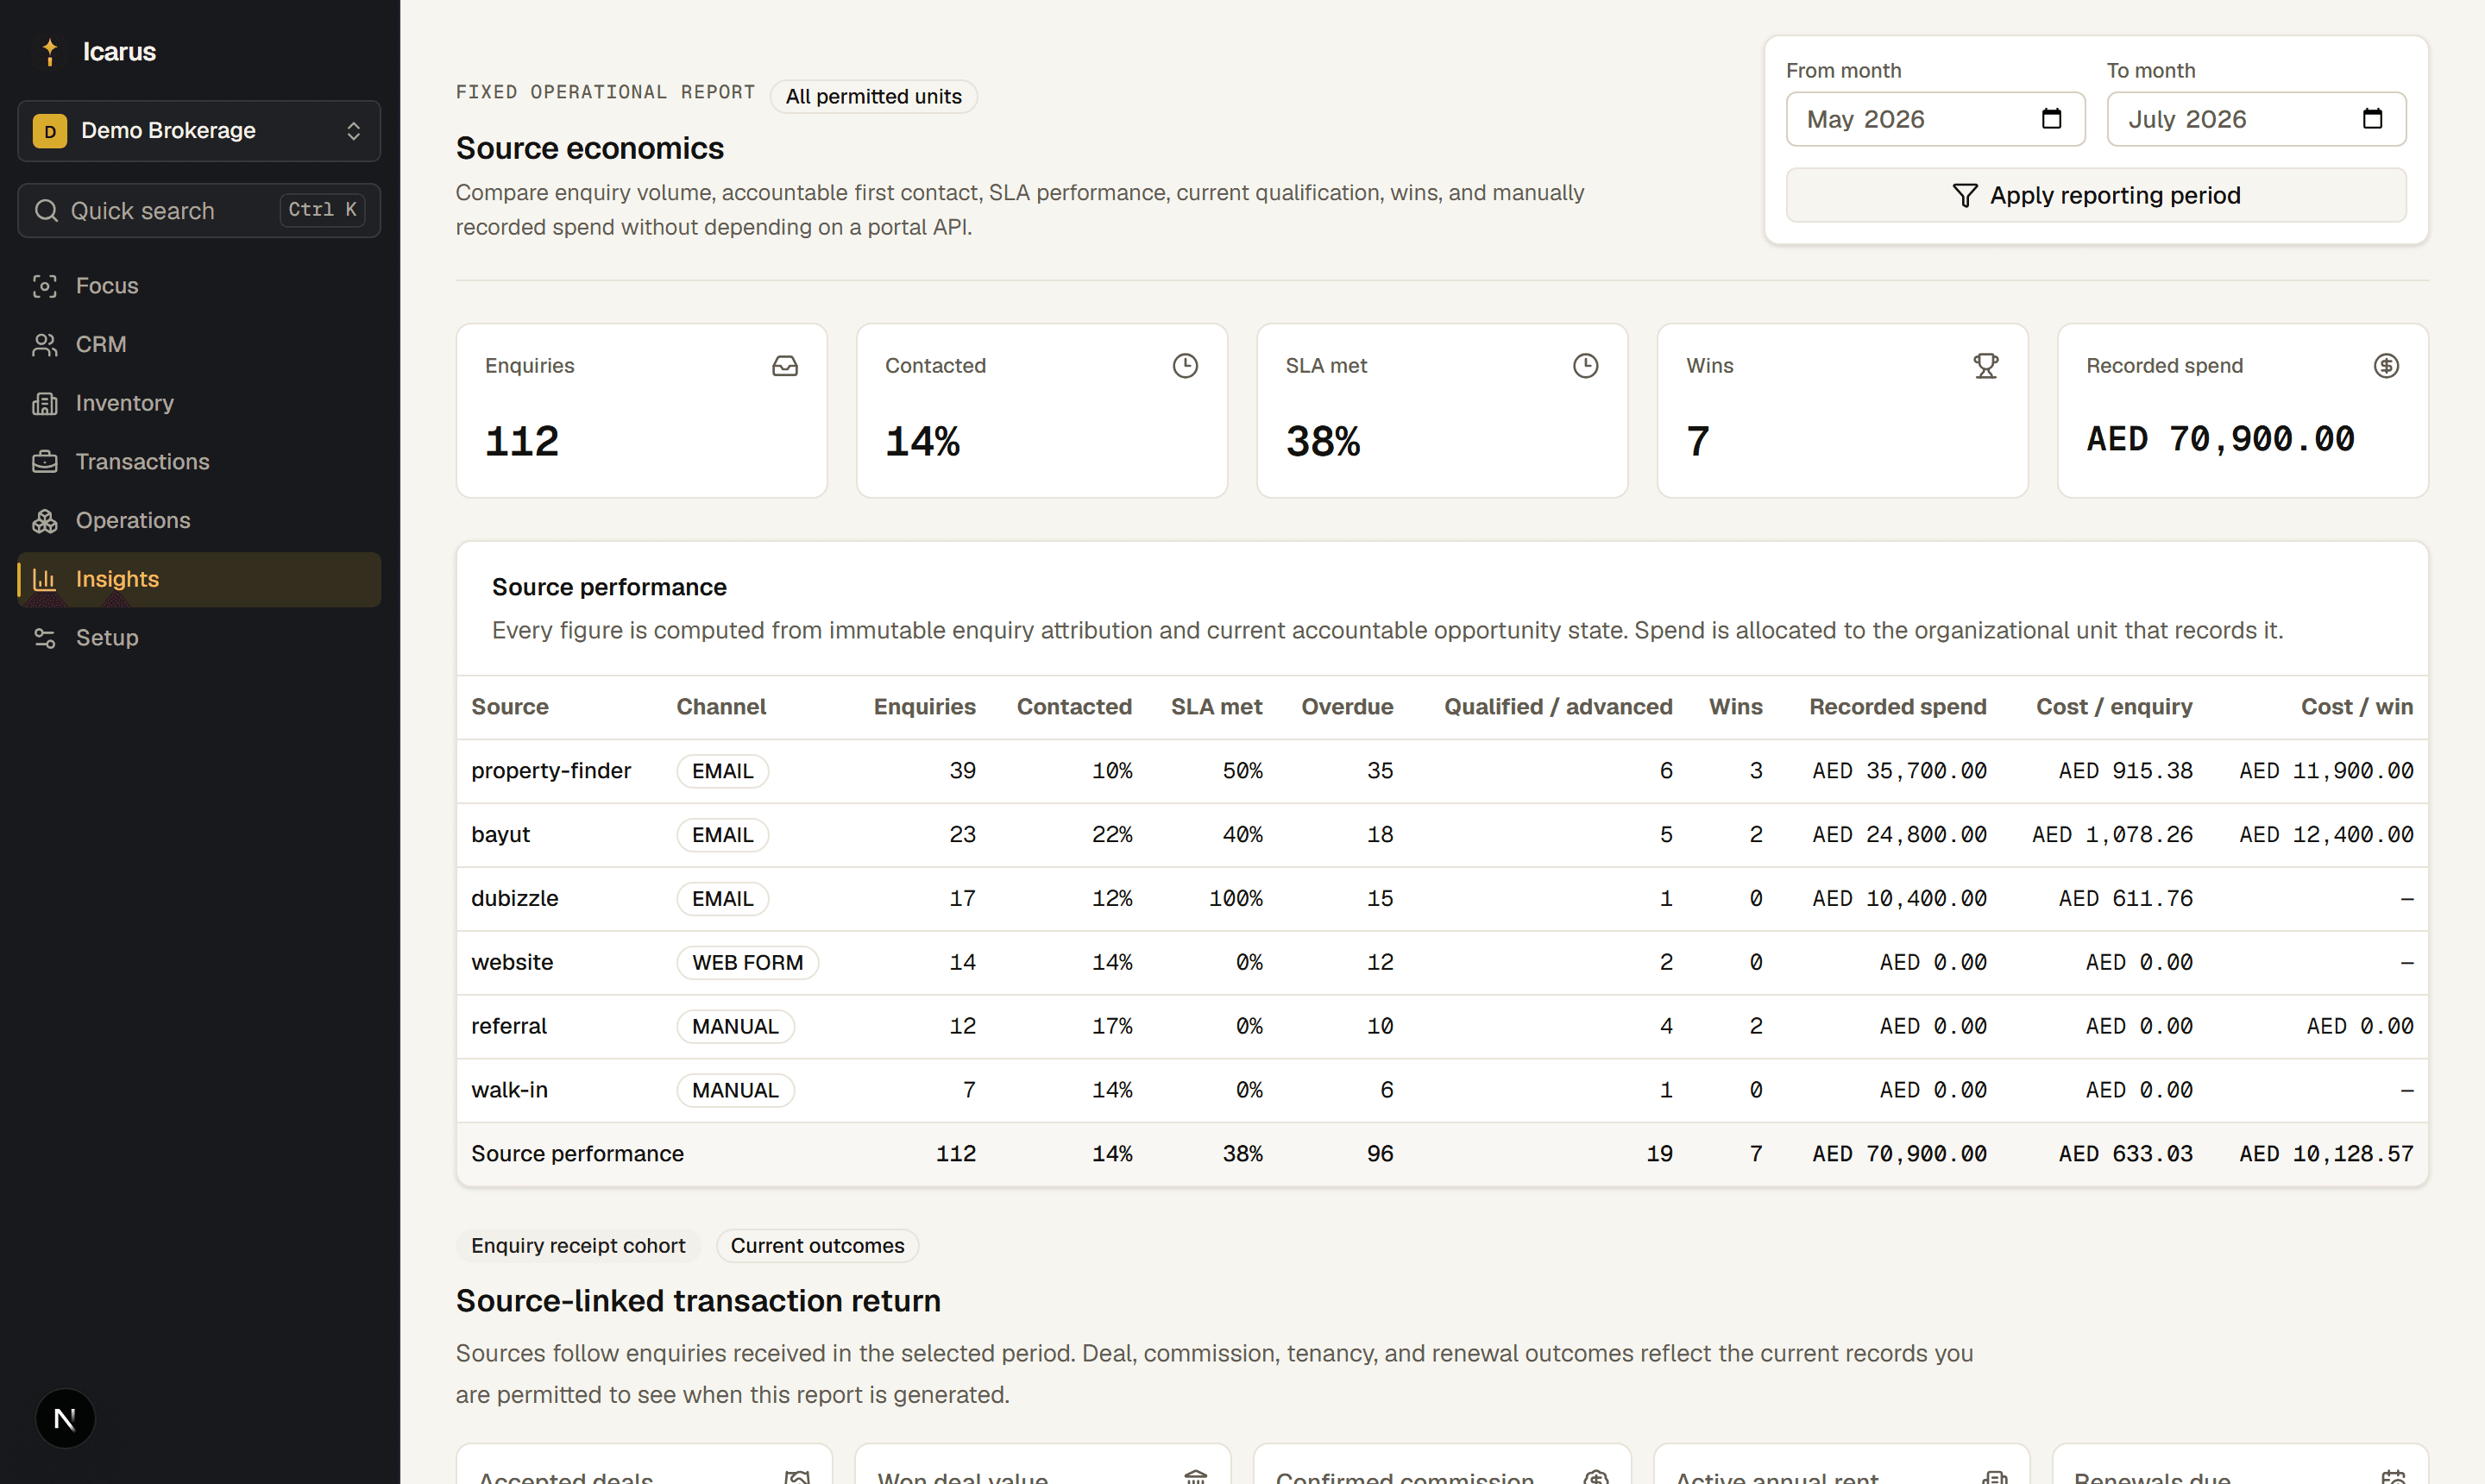Click the Operations cubes icon
Screen dimensions: 2485x1484
(x=45, y=521)
